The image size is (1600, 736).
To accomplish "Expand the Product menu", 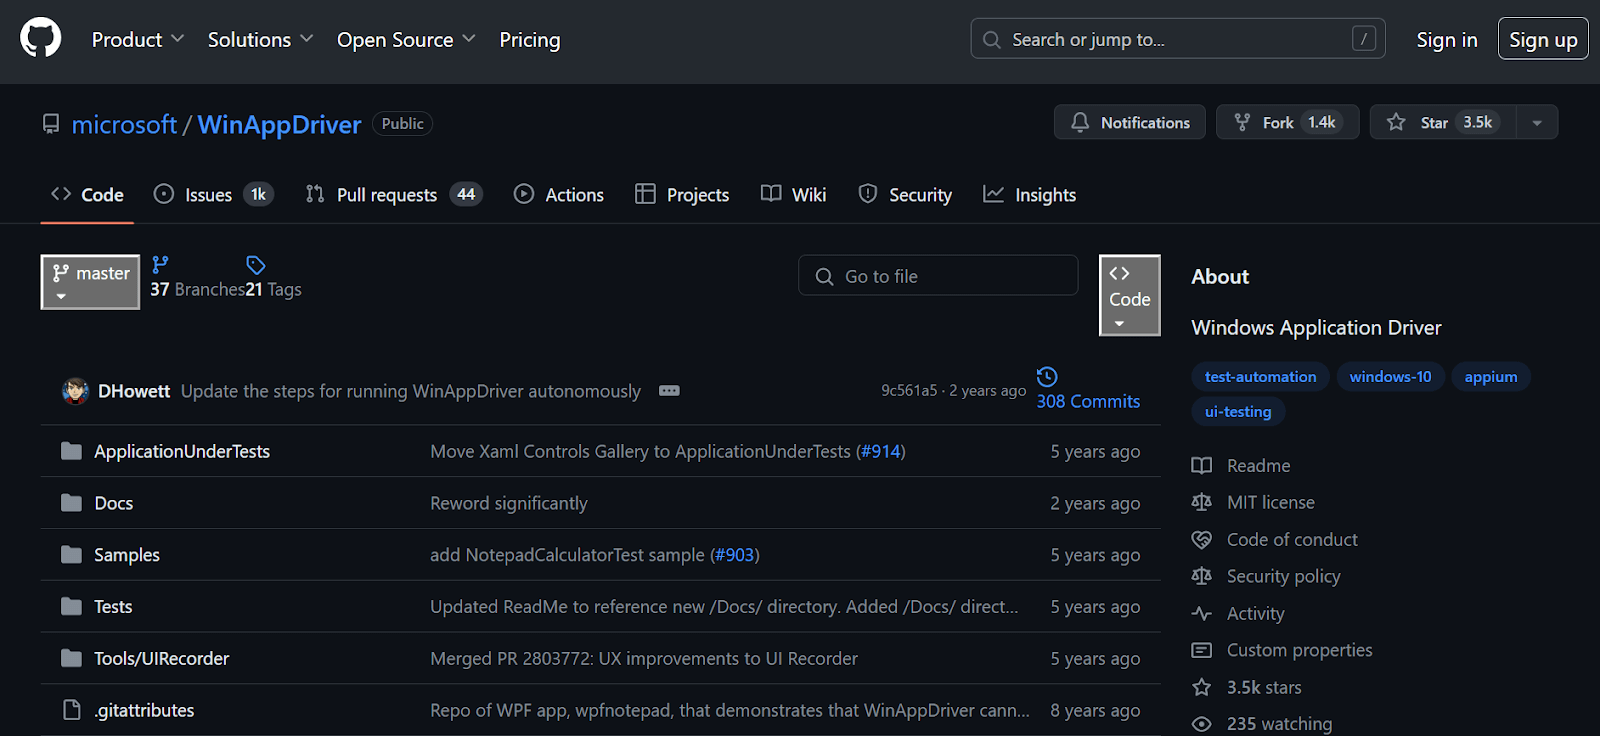I will 138,40.
